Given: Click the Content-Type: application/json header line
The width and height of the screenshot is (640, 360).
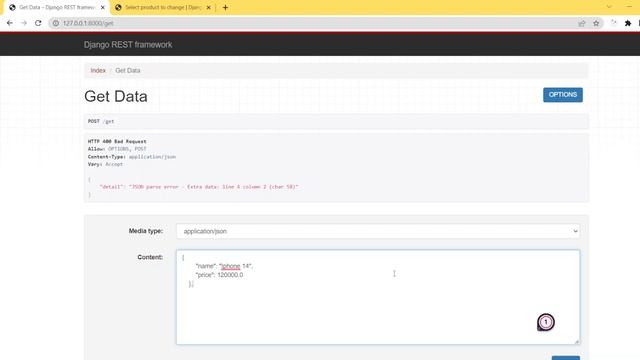Looking at the screenshot, I should pos(132,157).
